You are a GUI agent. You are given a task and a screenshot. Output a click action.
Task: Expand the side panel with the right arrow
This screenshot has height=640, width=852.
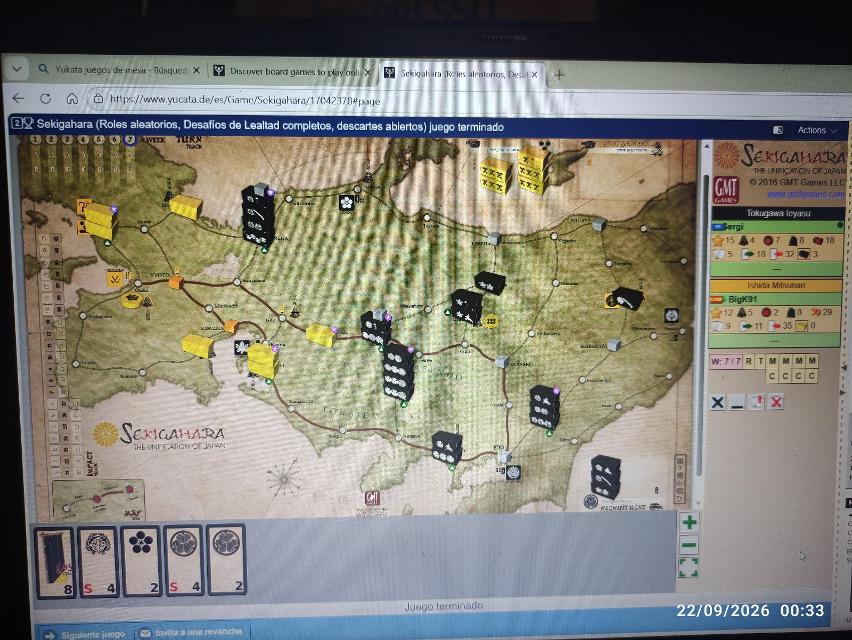844,392
